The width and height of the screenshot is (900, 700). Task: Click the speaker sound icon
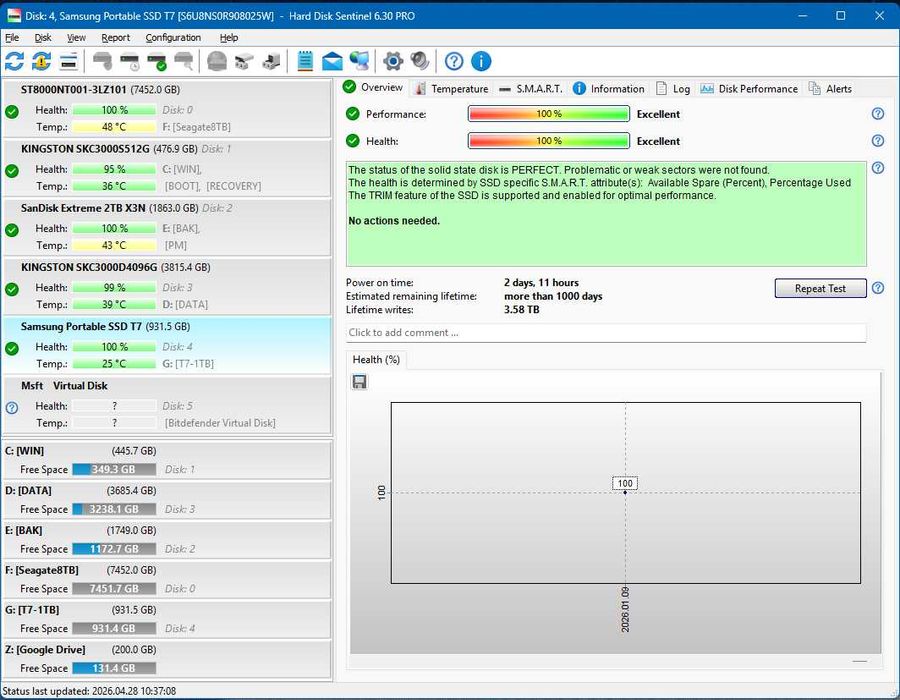click(x=420, y=61)
